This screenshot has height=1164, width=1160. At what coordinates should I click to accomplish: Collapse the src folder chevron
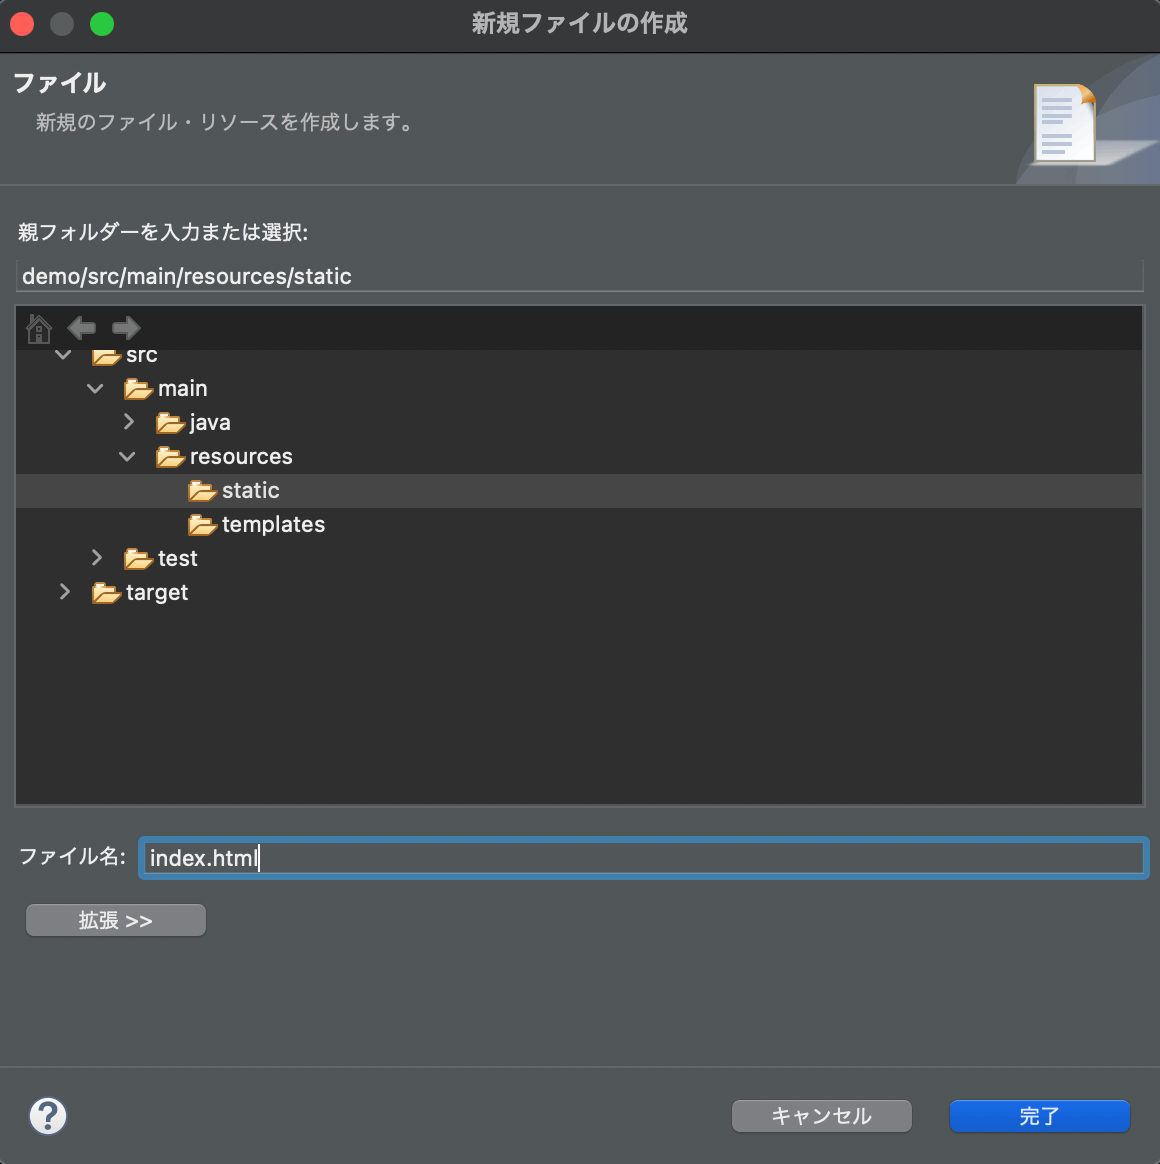[64, 356]
